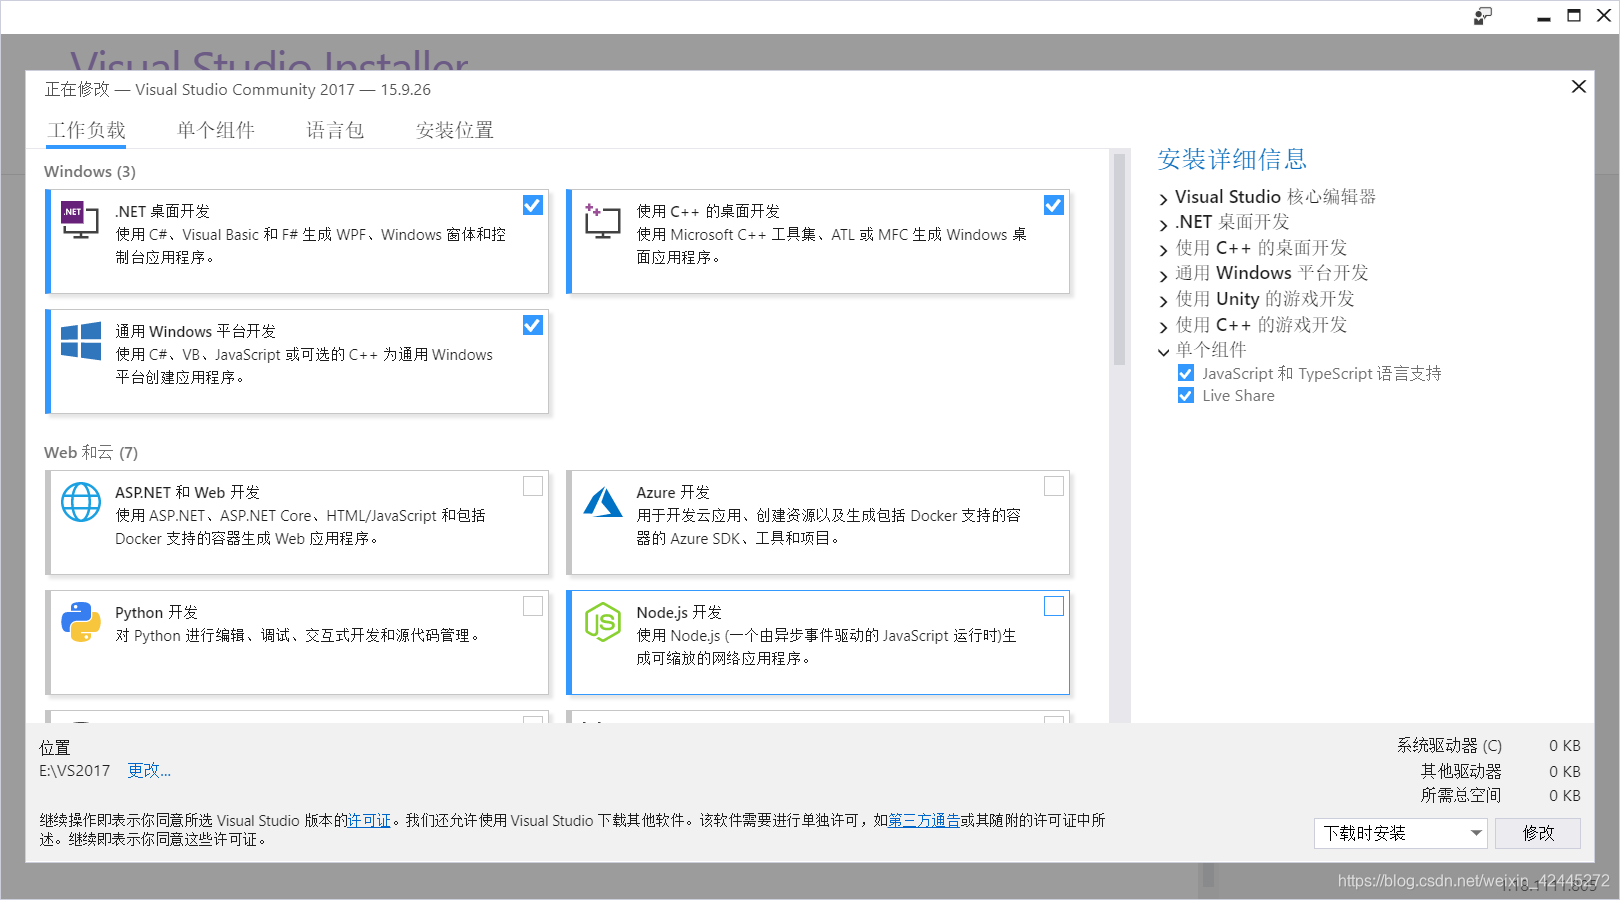Click the Node.js 开发 hexagon icon
Screen dimensions: 1620x900
tap(603, 622)
